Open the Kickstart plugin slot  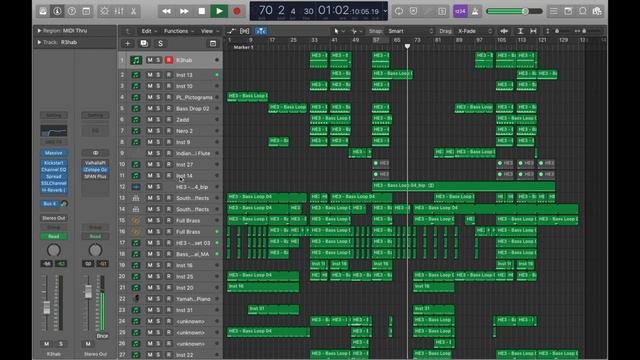point(53,162)
